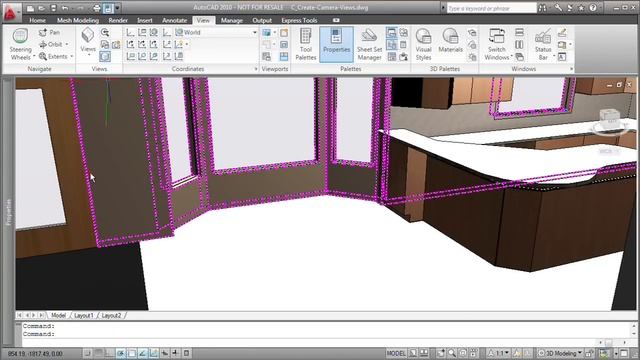Image resolution: width=640 pixels, height=360 pixels.
Task: Click the Zoom Extents tool
Action: (53, 56)
